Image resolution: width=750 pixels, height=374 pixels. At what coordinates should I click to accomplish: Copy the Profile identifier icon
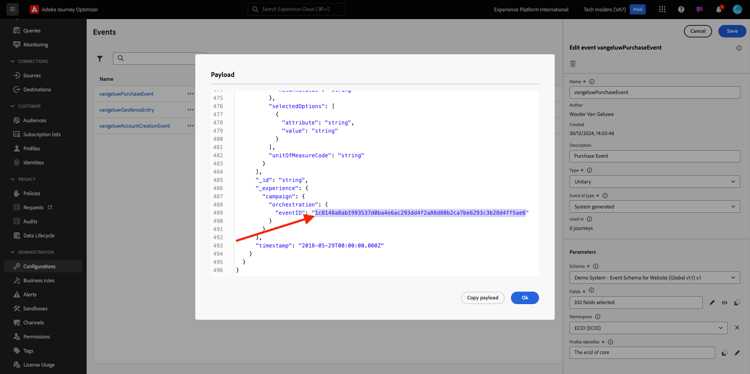coord(725,353)
